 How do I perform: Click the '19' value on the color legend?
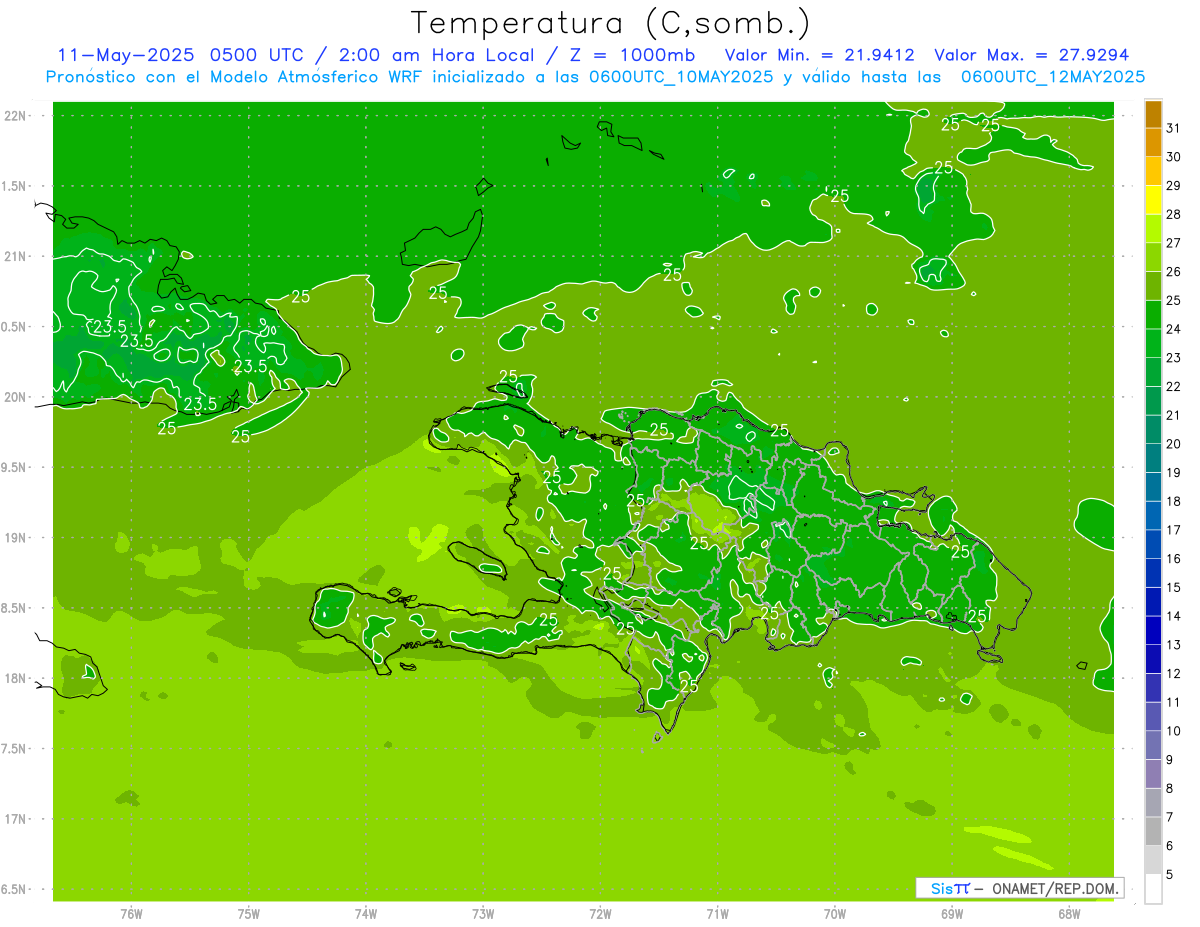coord(1174,473)
